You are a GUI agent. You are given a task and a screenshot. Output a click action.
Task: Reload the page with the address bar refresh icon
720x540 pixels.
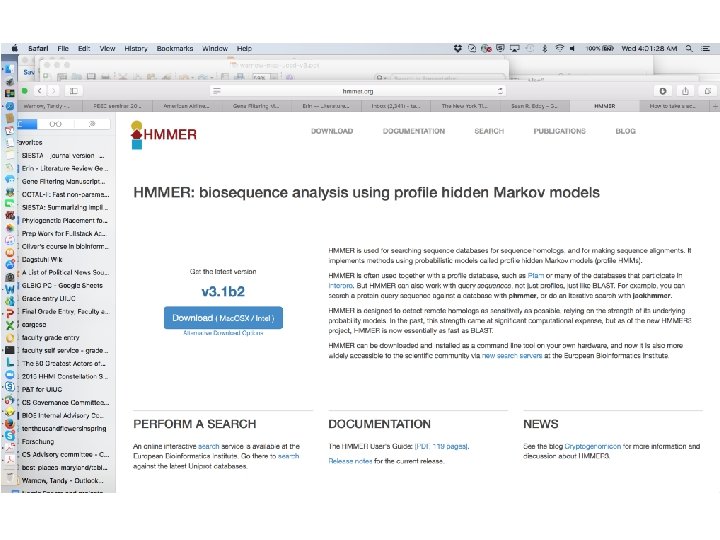[x=500, y=91]
